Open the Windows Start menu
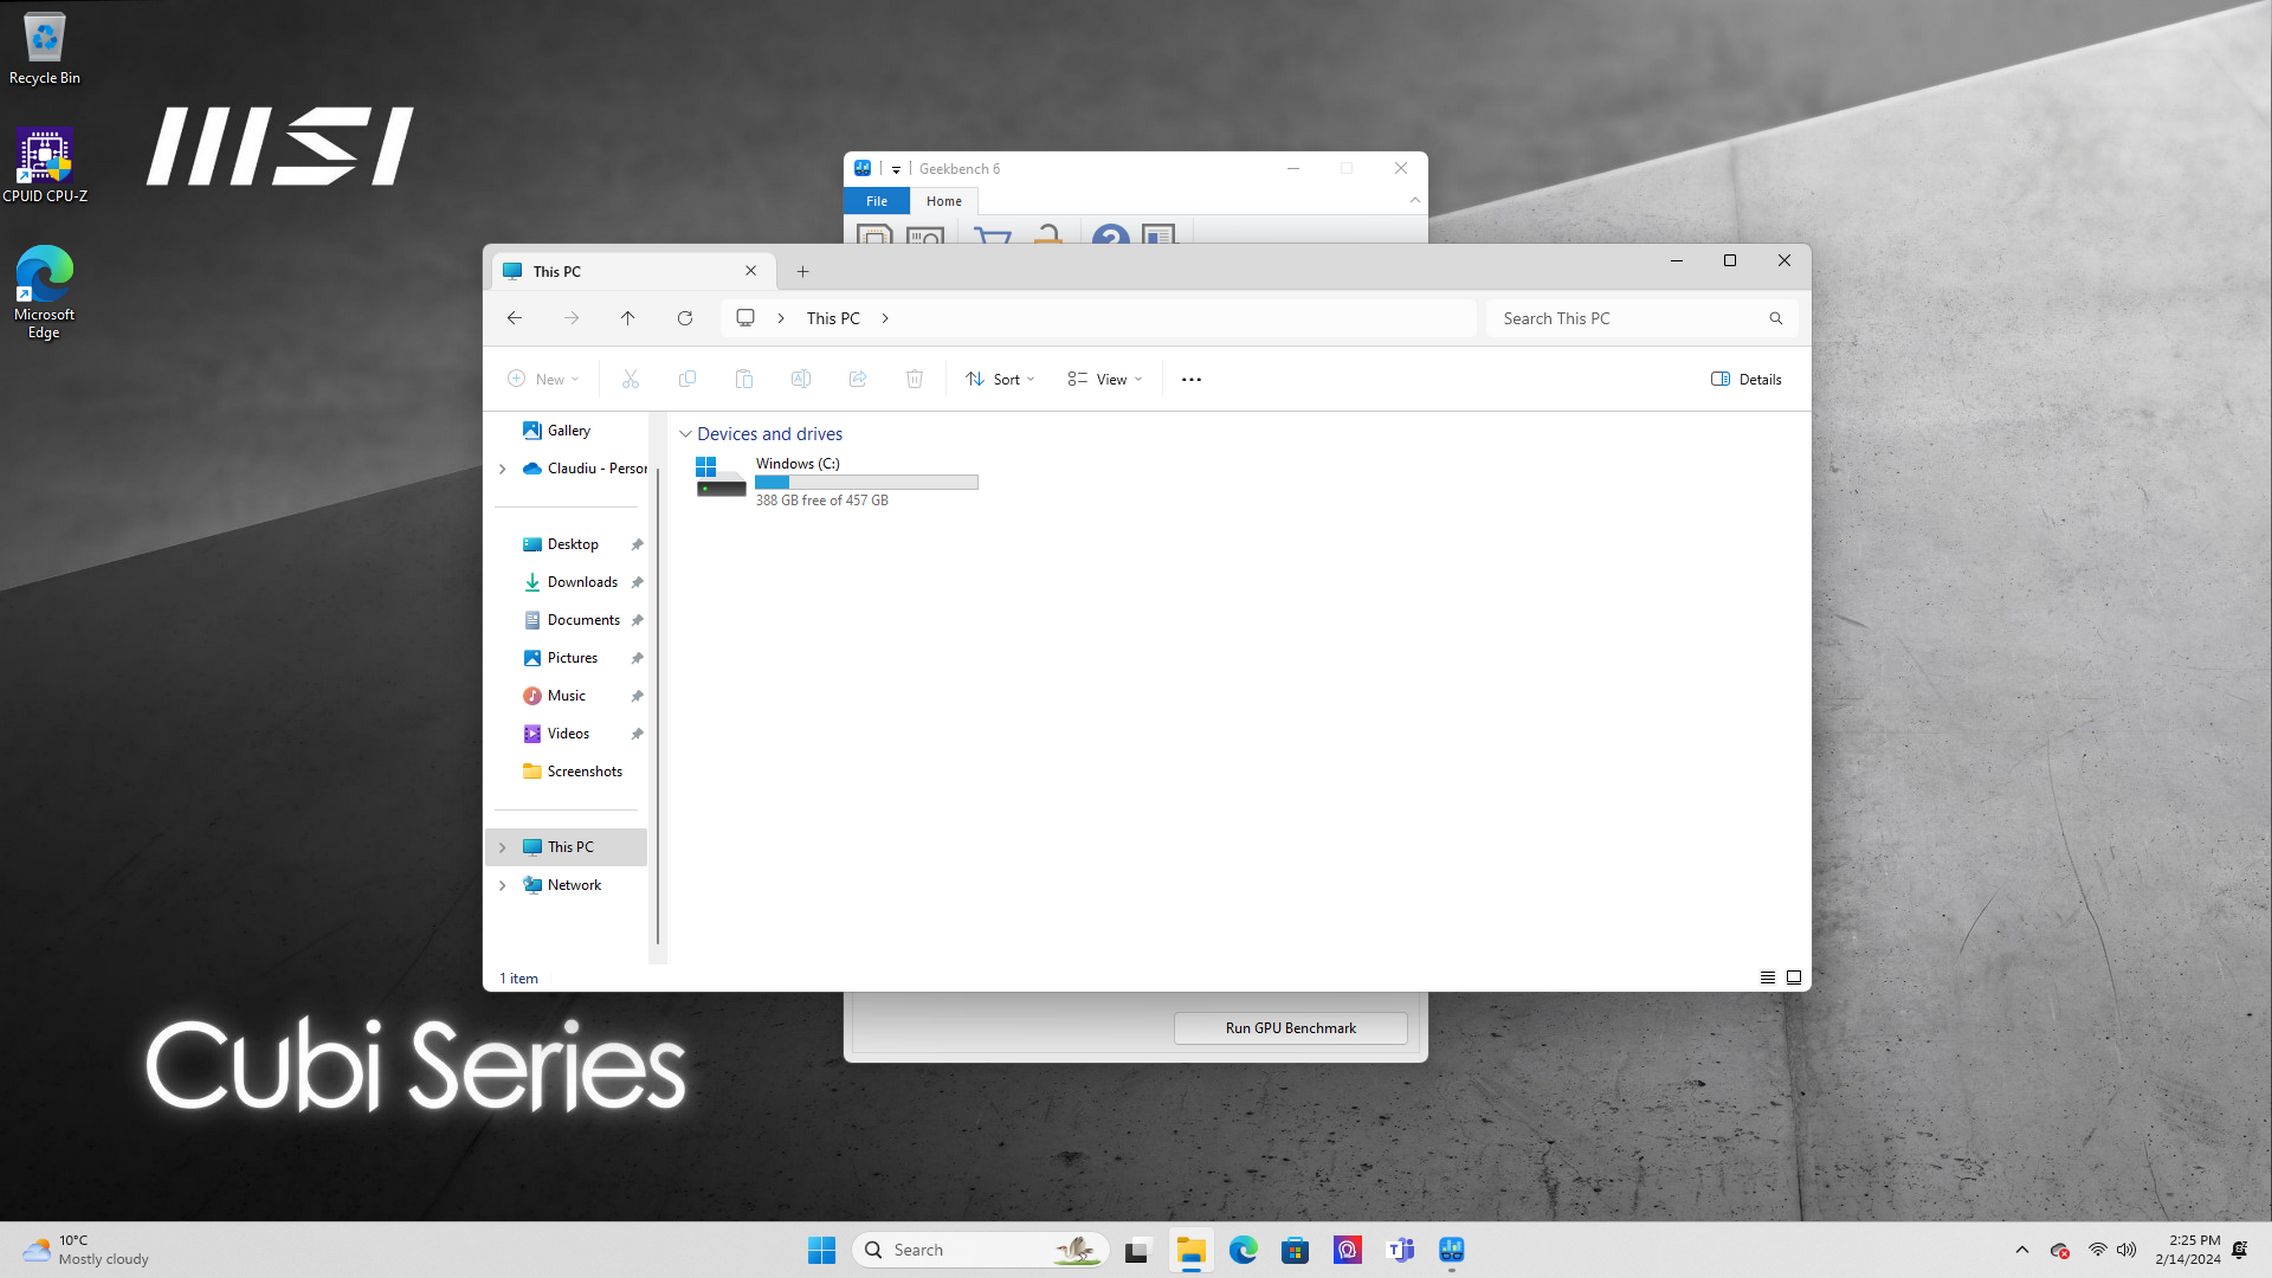This screenshot has height=1278, width=2272. pos(821,1250)
